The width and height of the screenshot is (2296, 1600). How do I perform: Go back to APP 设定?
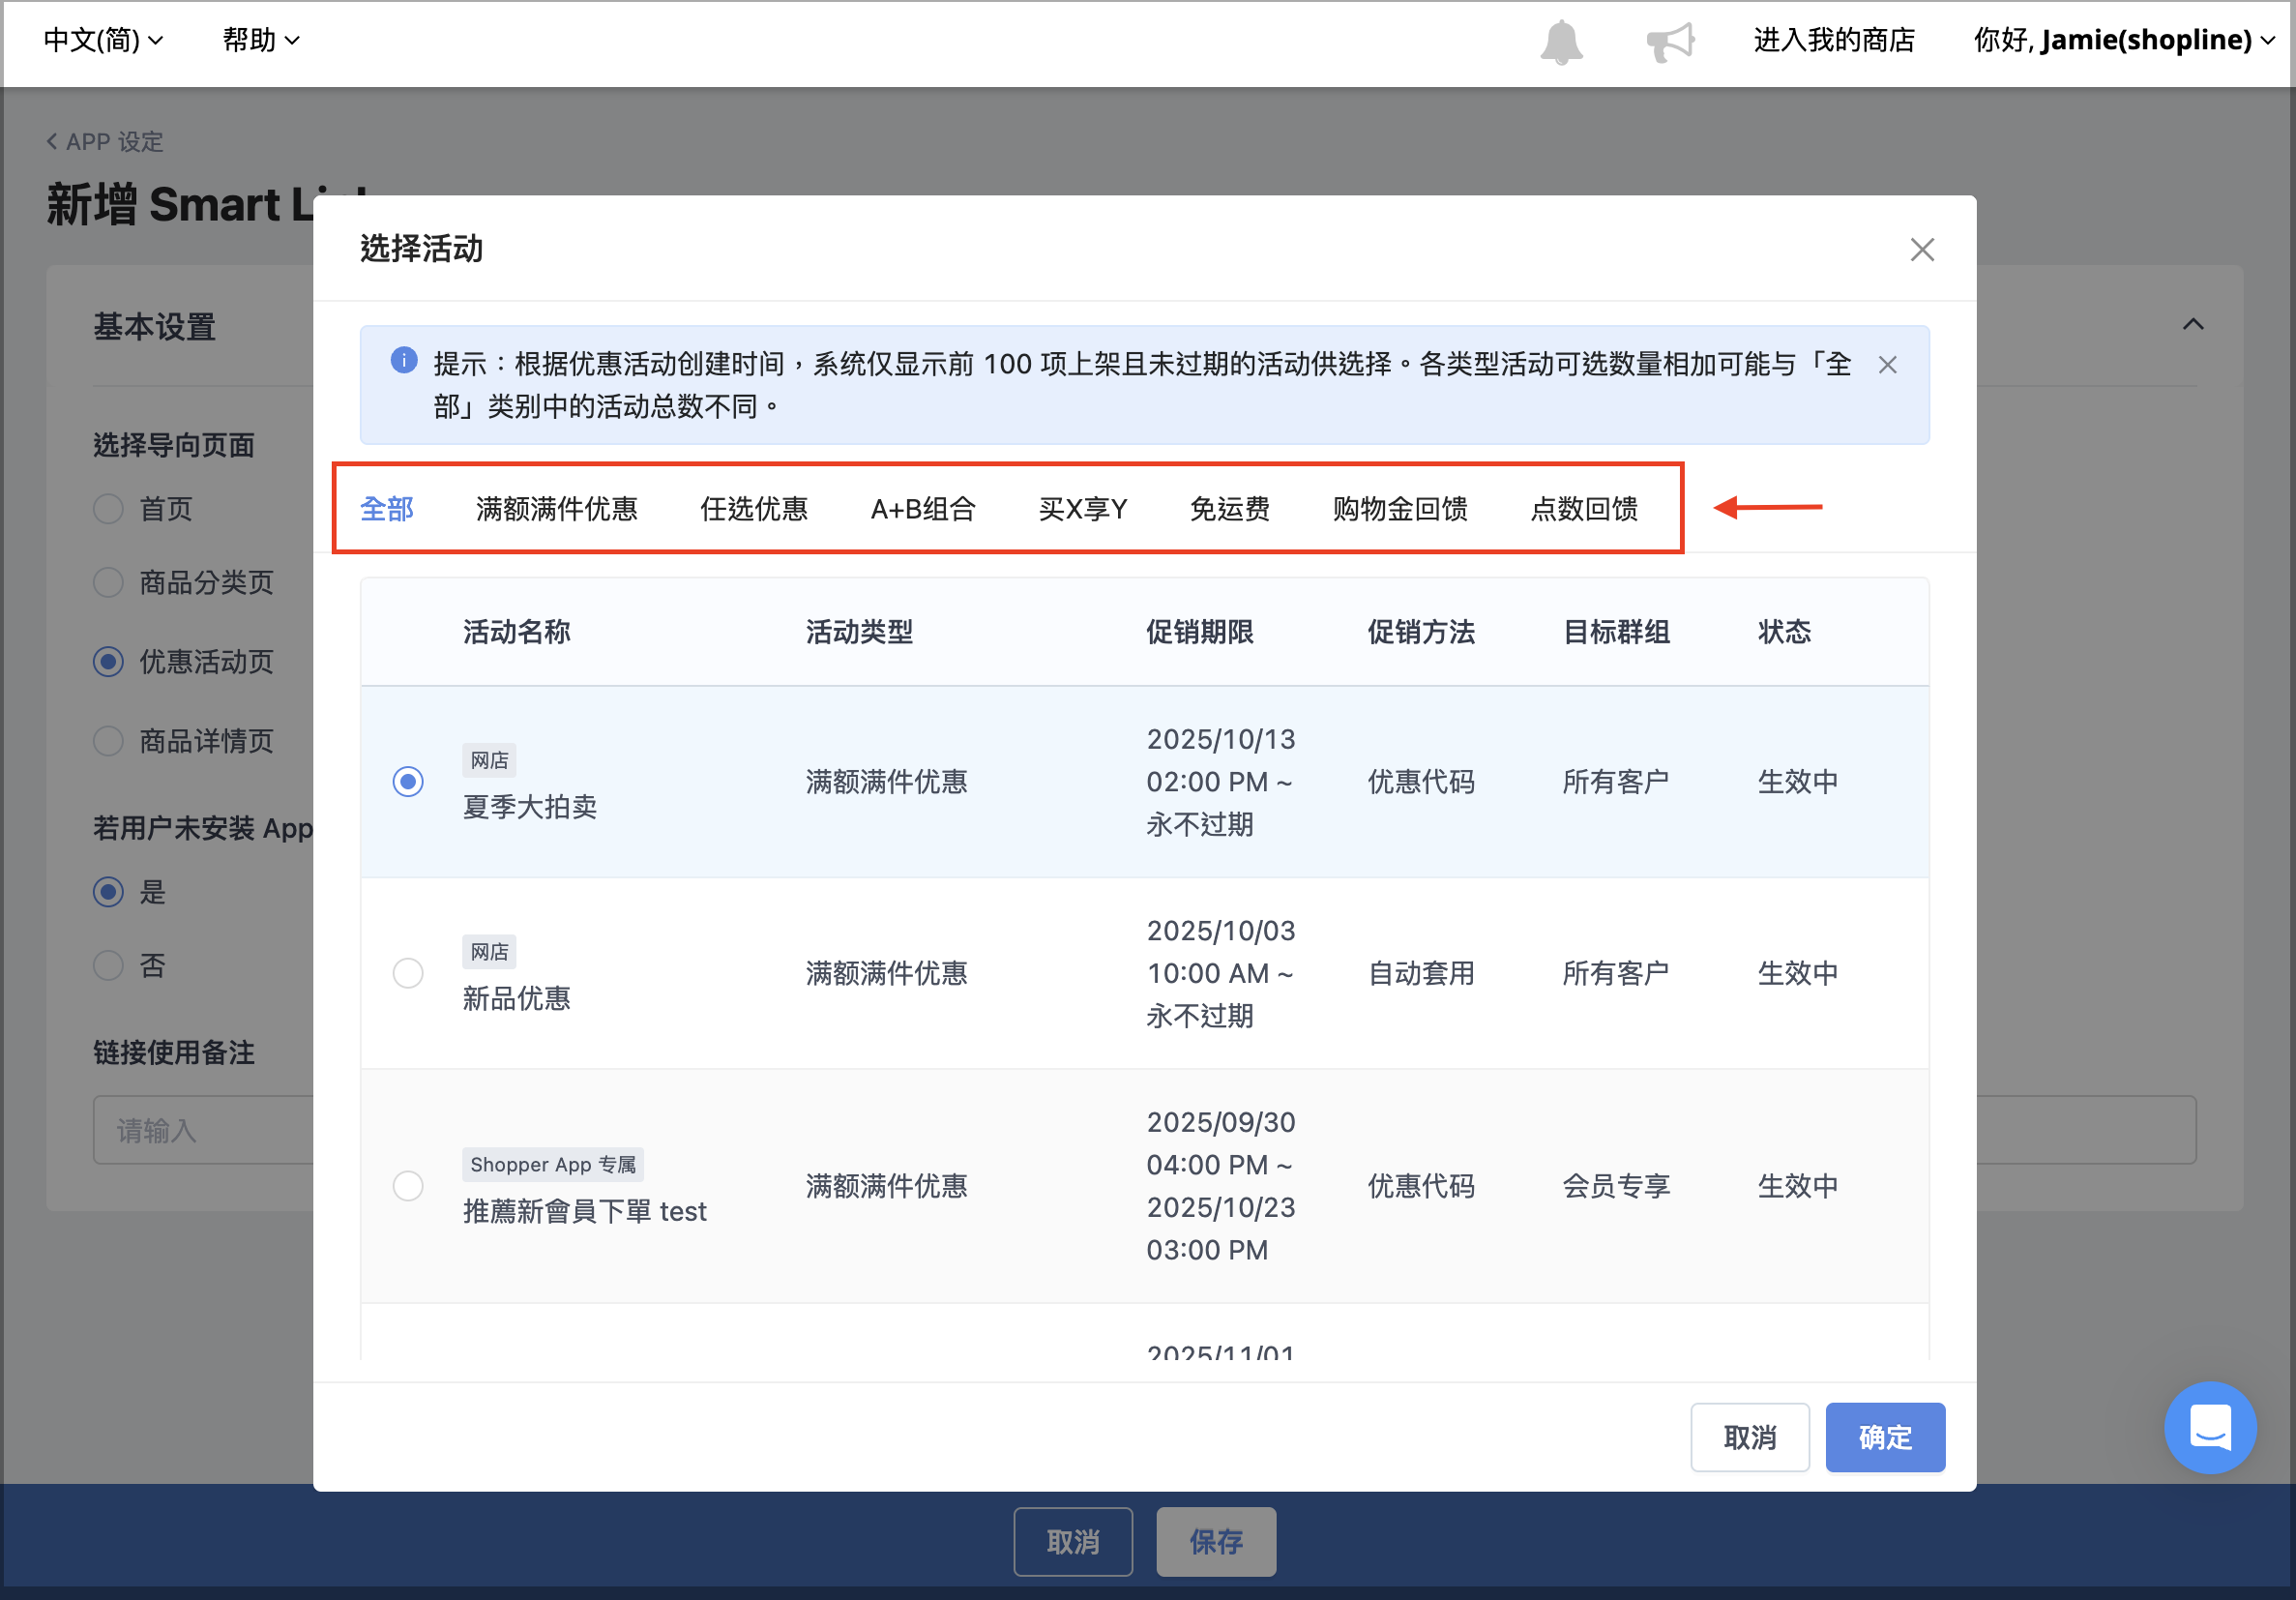tap(105, 142)
